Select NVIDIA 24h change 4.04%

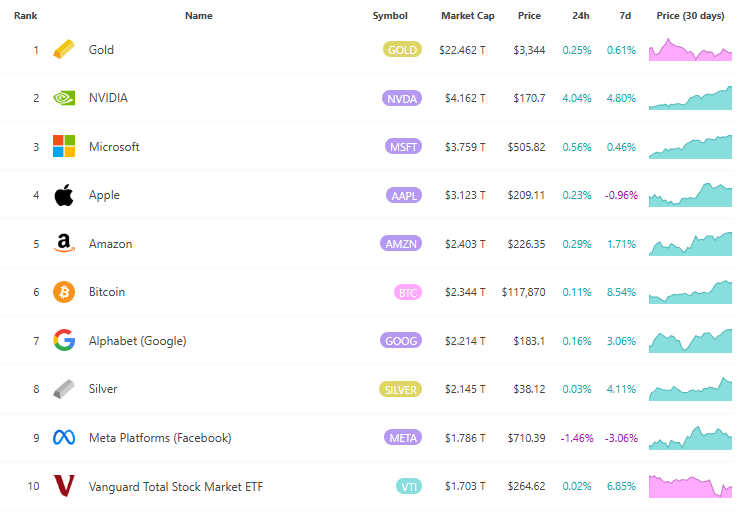pos(577,98)
